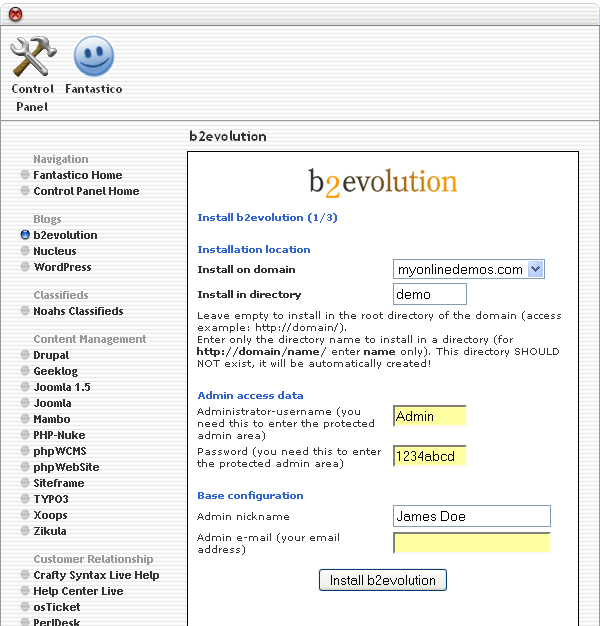Click the bullet icon beside osTicket
This screenshot has height=626, width=600.
tap(25, 607)
